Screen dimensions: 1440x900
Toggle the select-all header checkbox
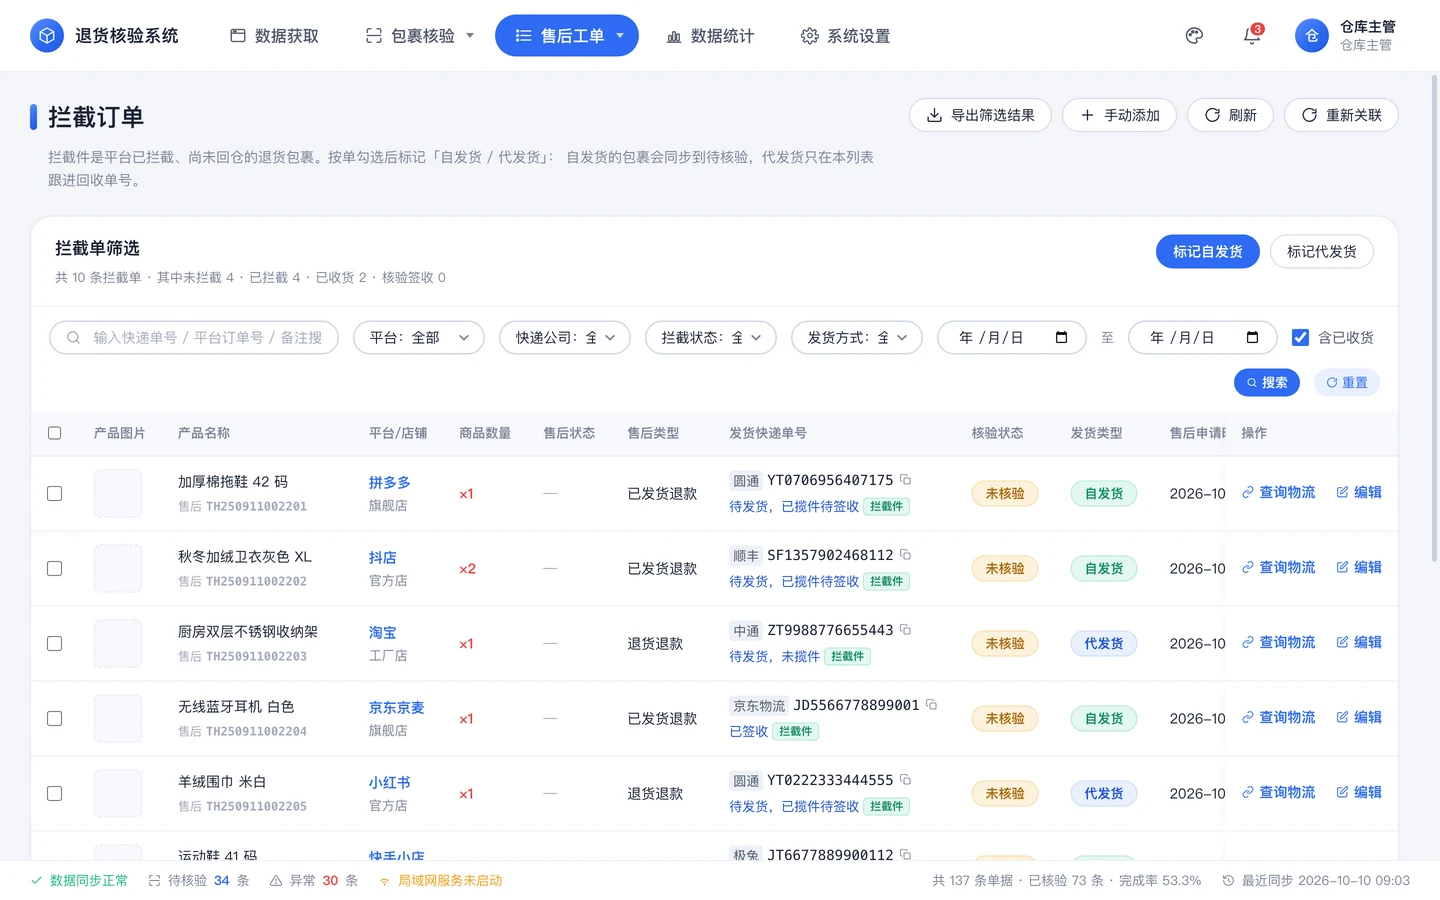coord(55,433)
